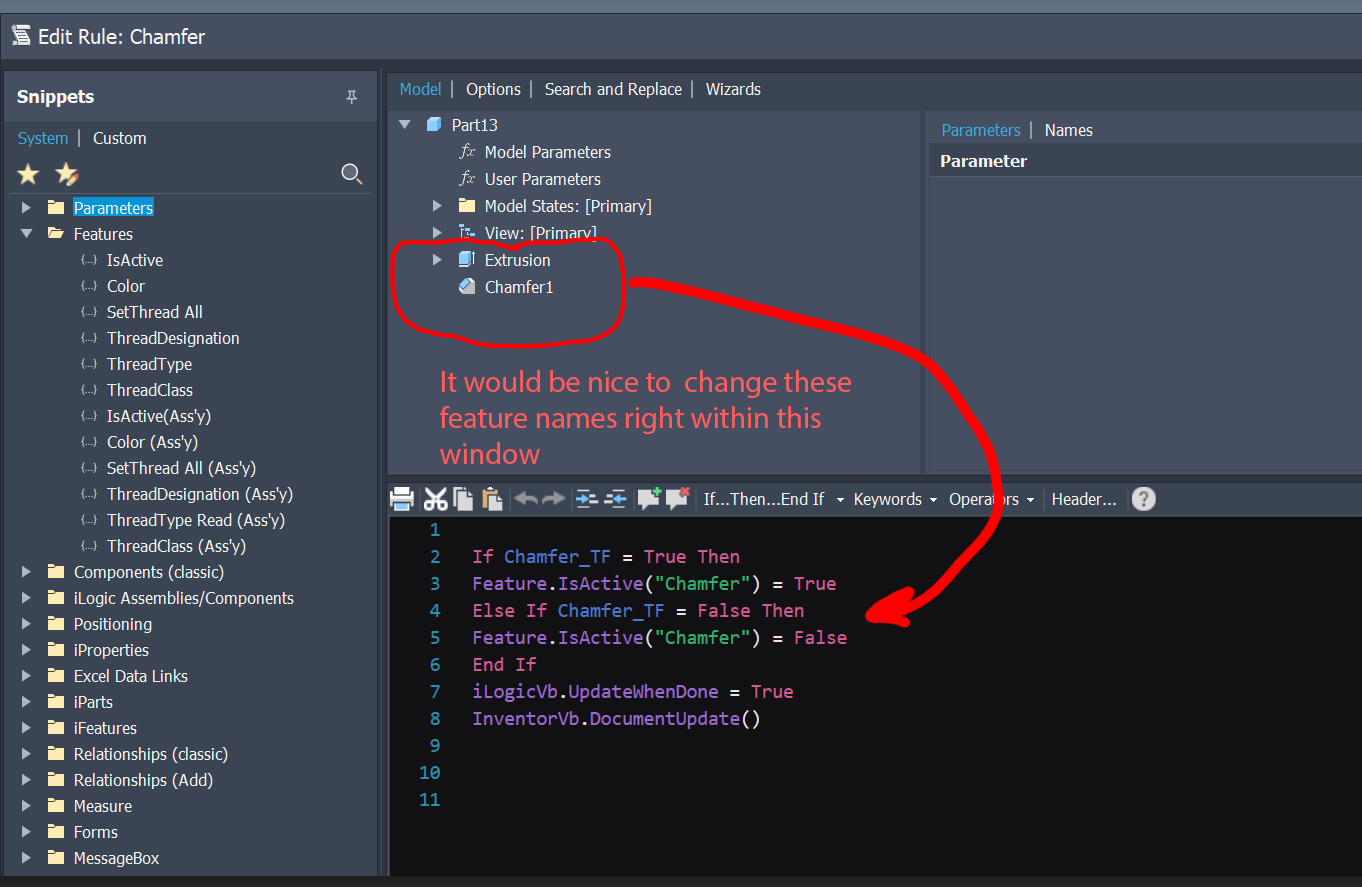Open the Names tab in the Parameters panel
The image size is (1362, 887).
pyautogui.click(x=1068, y=129)
